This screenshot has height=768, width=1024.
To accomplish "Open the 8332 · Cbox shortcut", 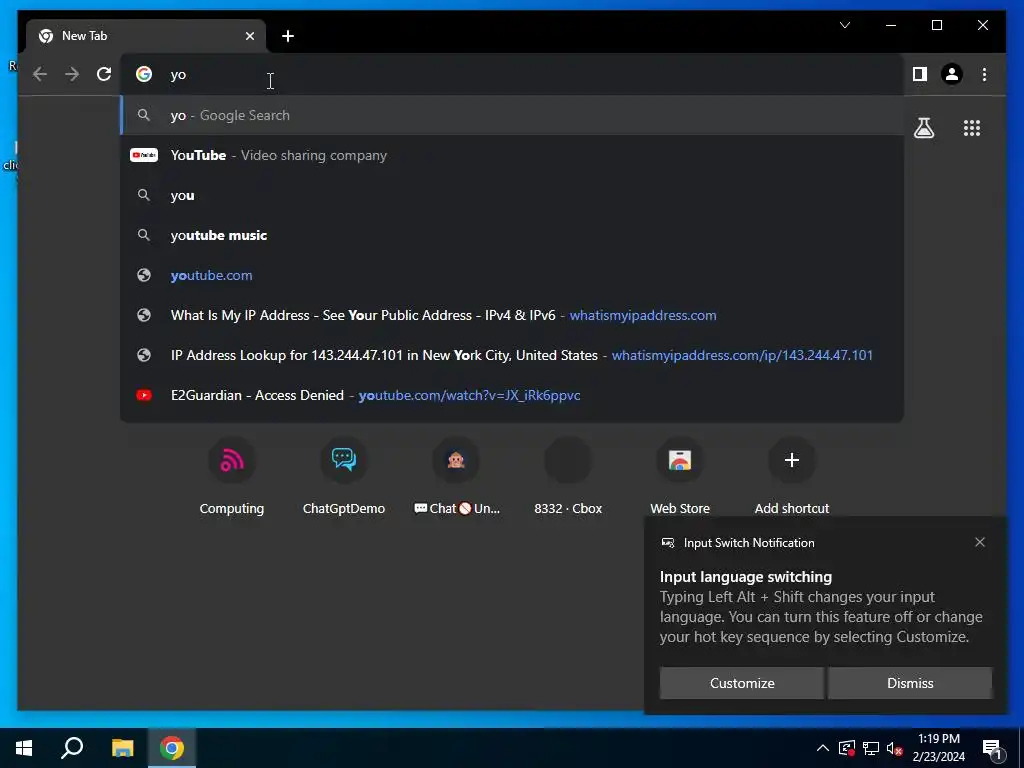I will (x=568, y=477).
